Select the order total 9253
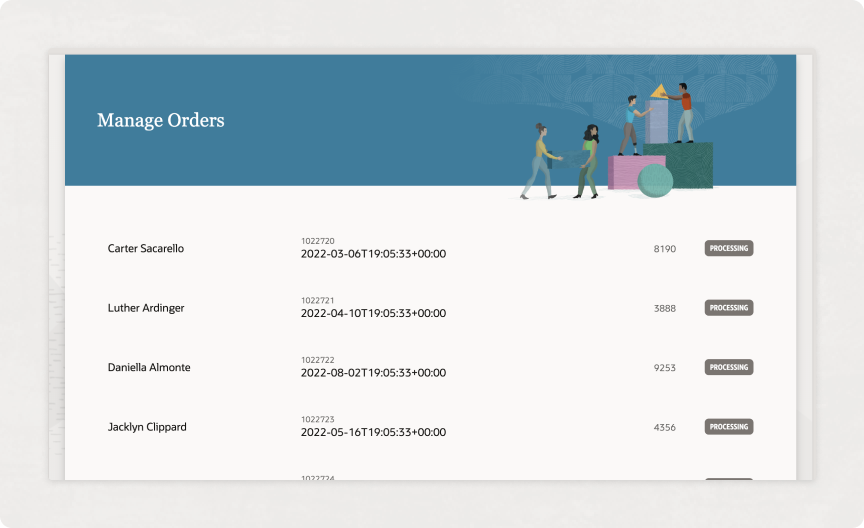 pos(664,367)
